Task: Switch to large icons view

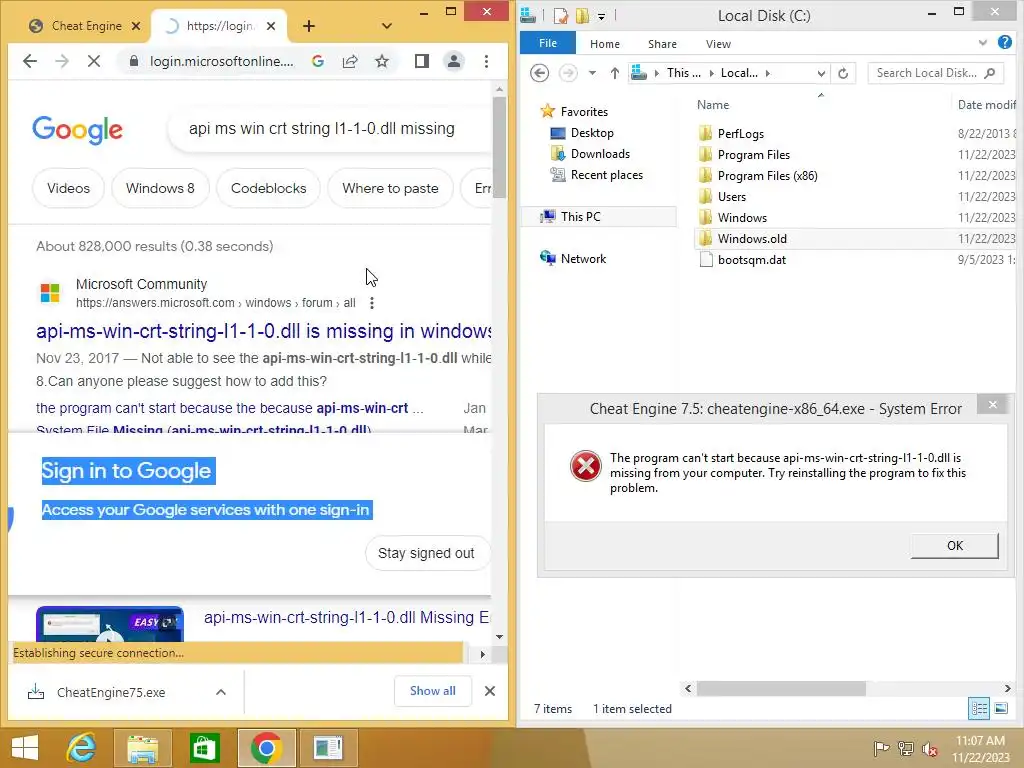Action: (x=1000, y=708)
